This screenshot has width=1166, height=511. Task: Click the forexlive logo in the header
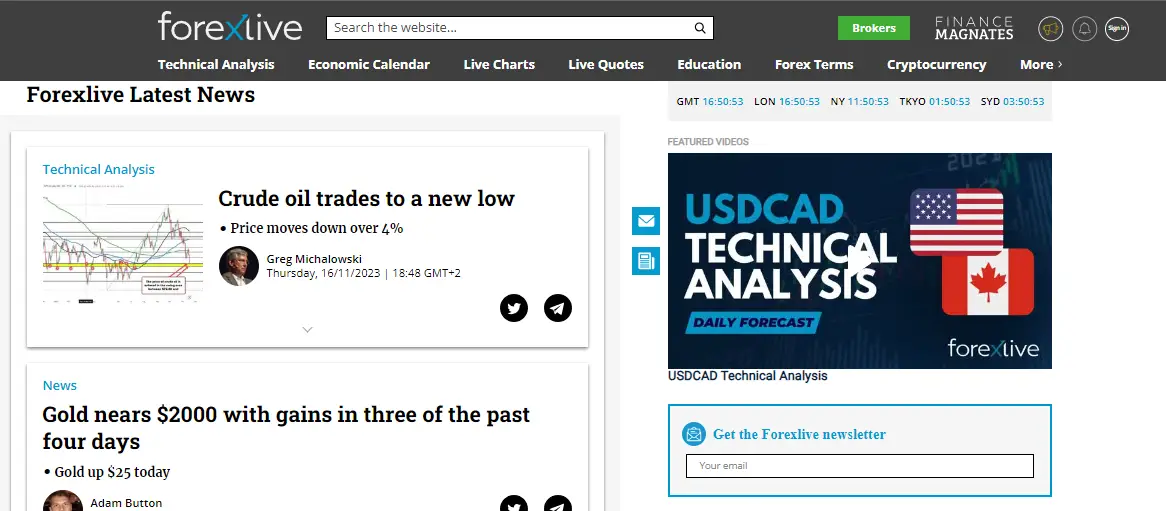(230, 26)
